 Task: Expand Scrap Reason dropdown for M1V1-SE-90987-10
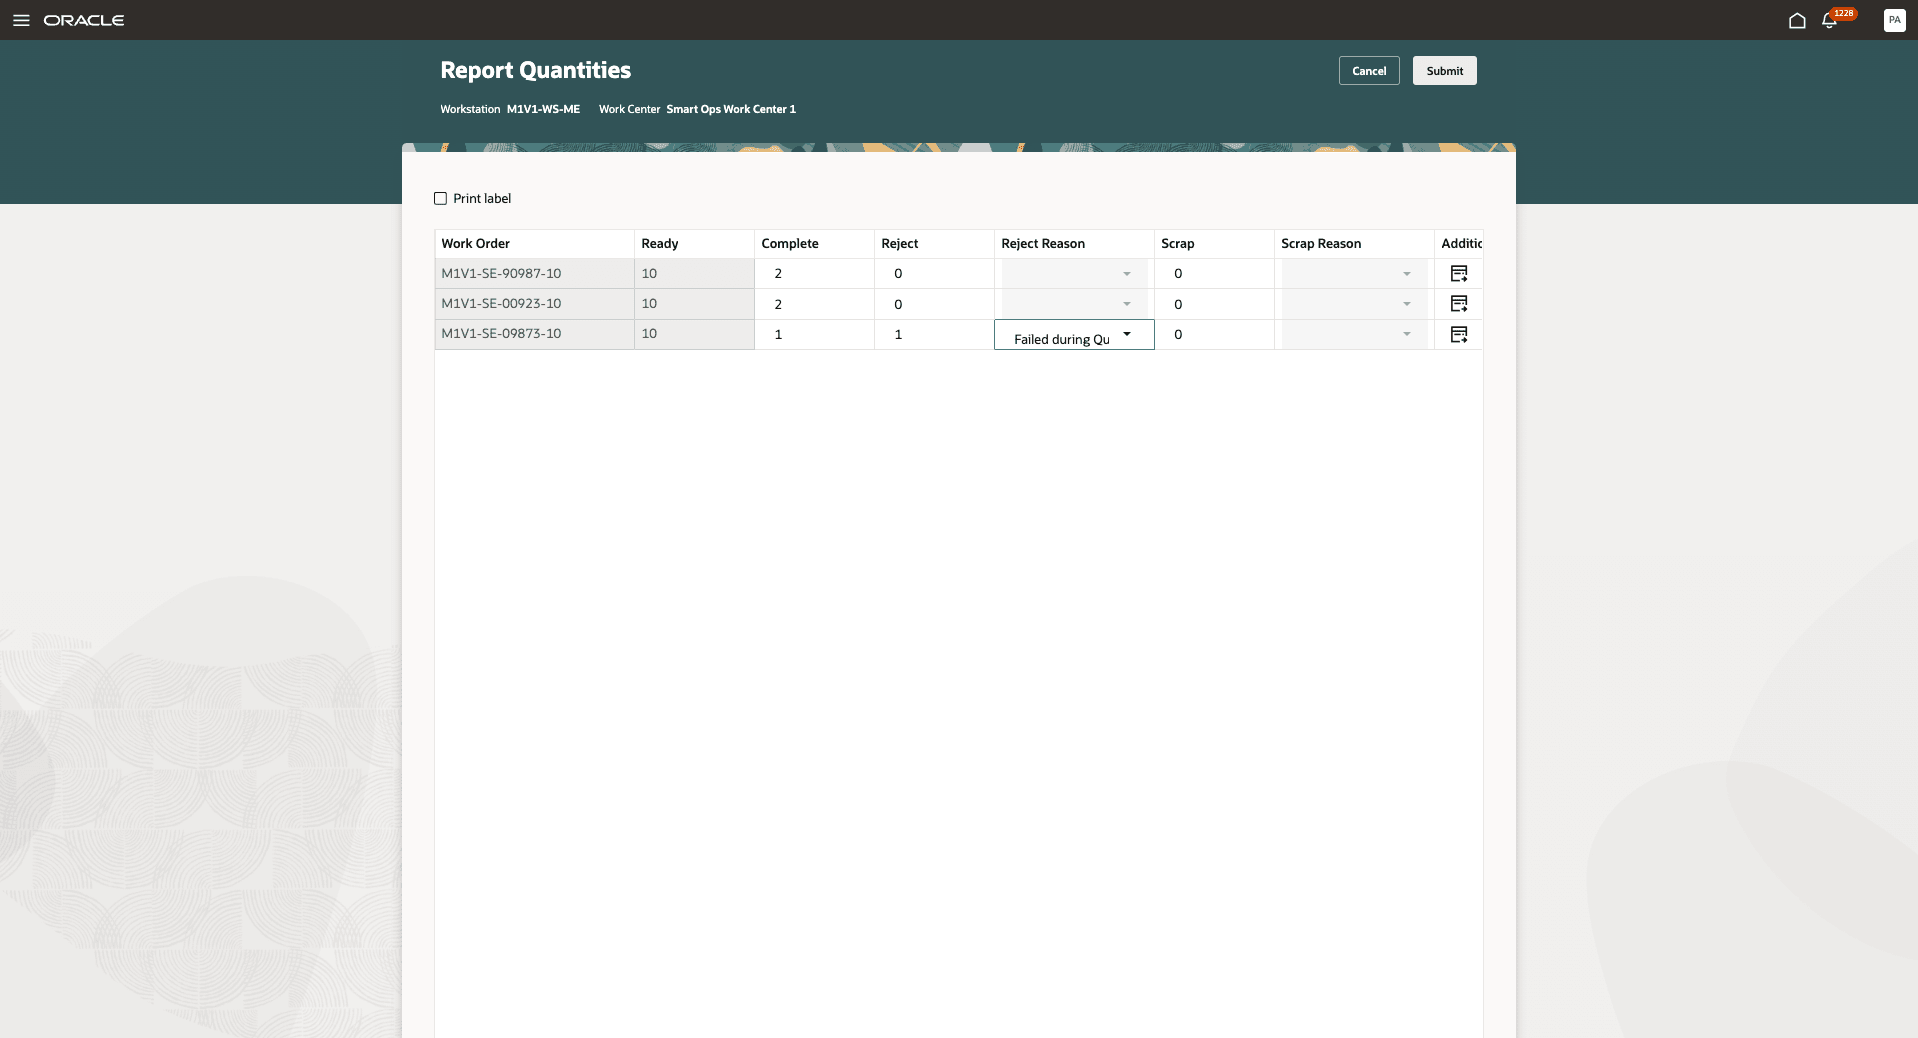(1406, 273)
